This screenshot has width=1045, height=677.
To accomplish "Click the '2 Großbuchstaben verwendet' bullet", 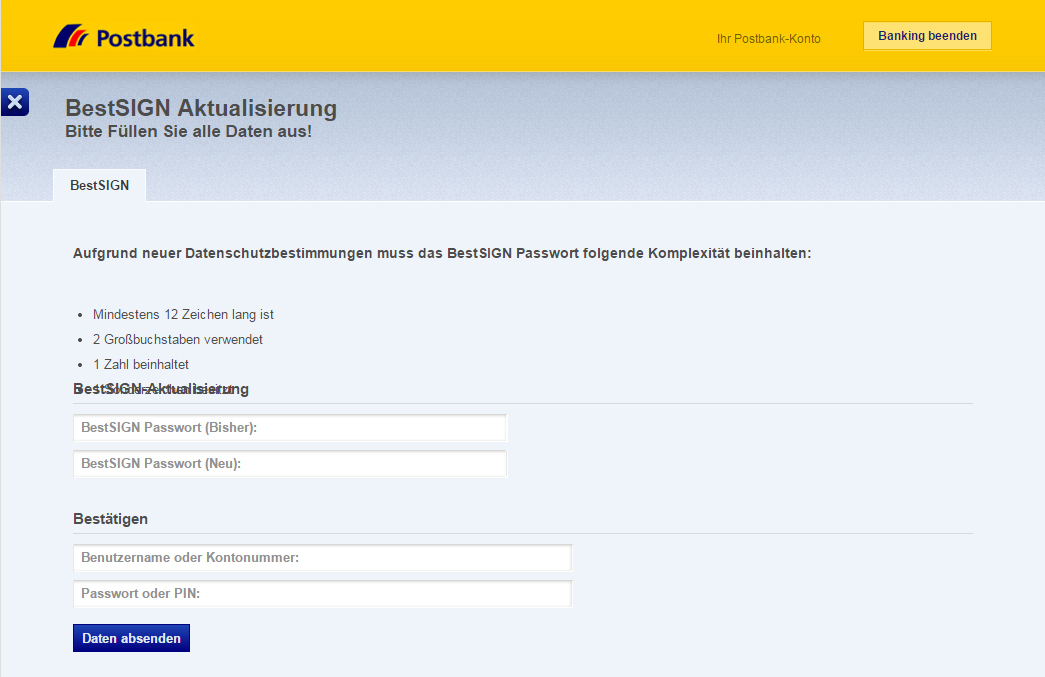I will [178, 340].
